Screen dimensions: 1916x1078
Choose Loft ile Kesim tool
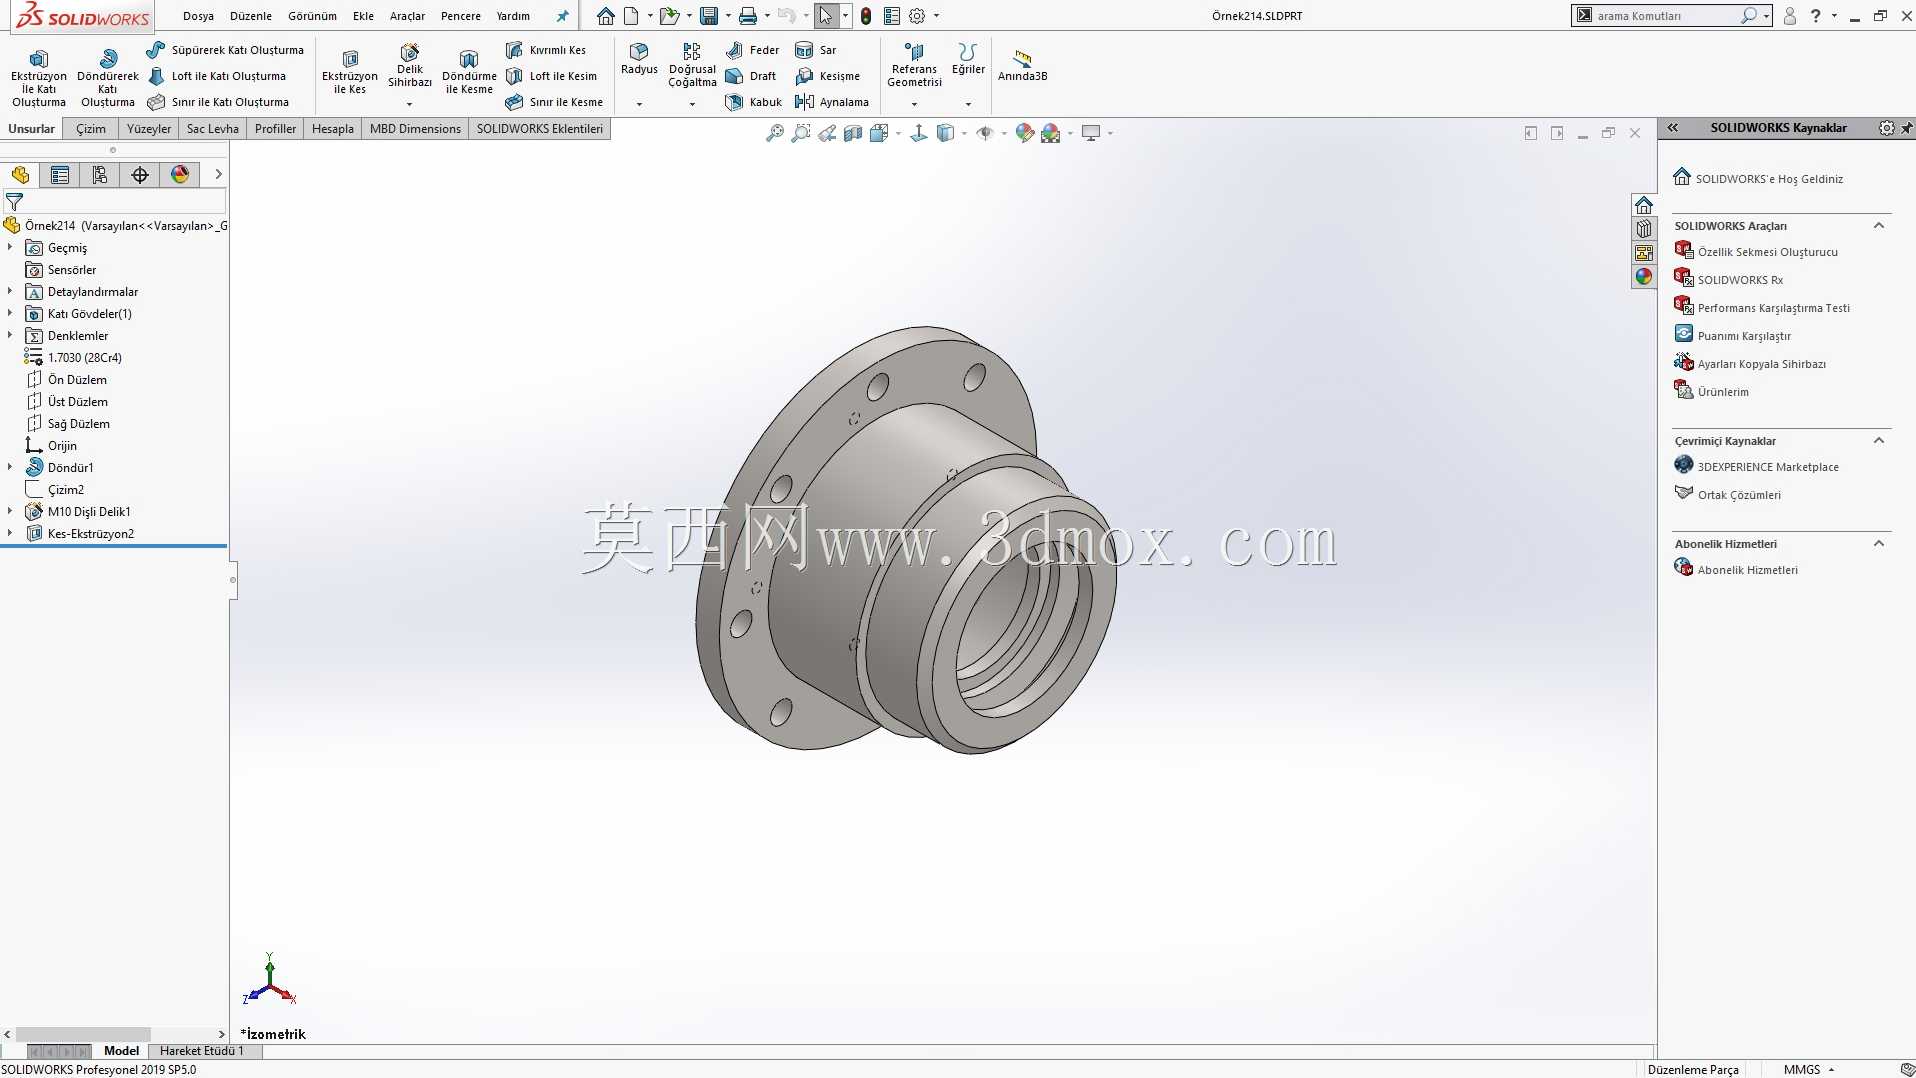[552, 76]
